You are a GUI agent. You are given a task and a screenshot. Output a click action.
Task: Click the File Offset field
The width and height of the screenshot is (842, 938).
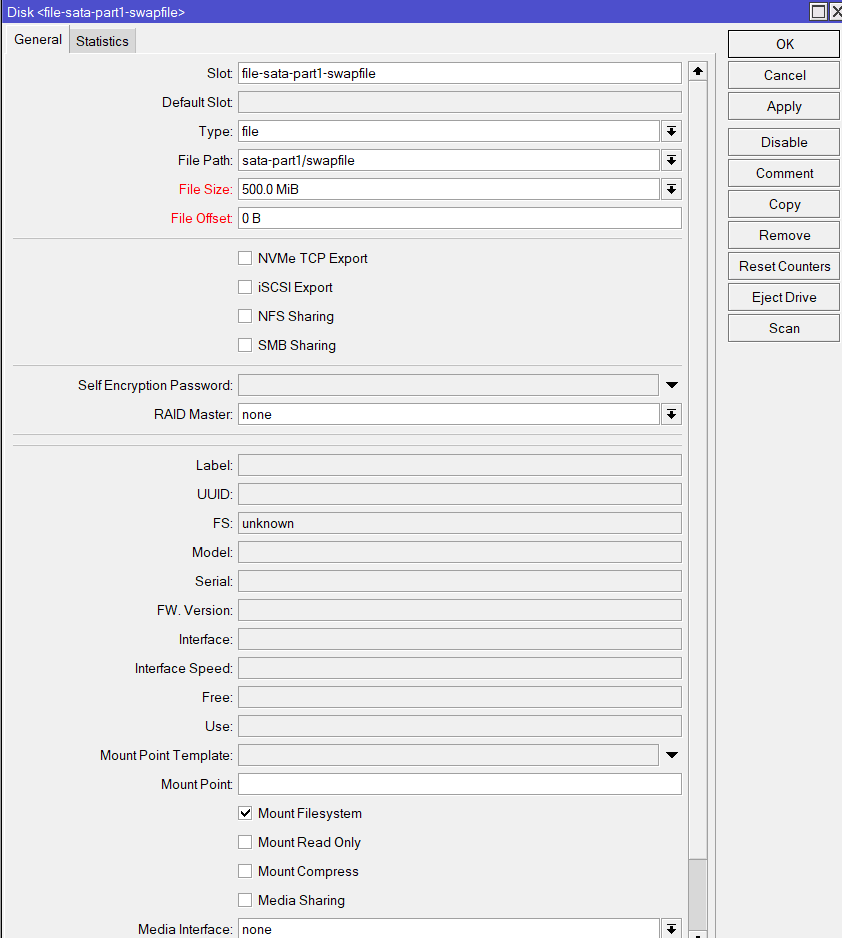tap(459, 218)
